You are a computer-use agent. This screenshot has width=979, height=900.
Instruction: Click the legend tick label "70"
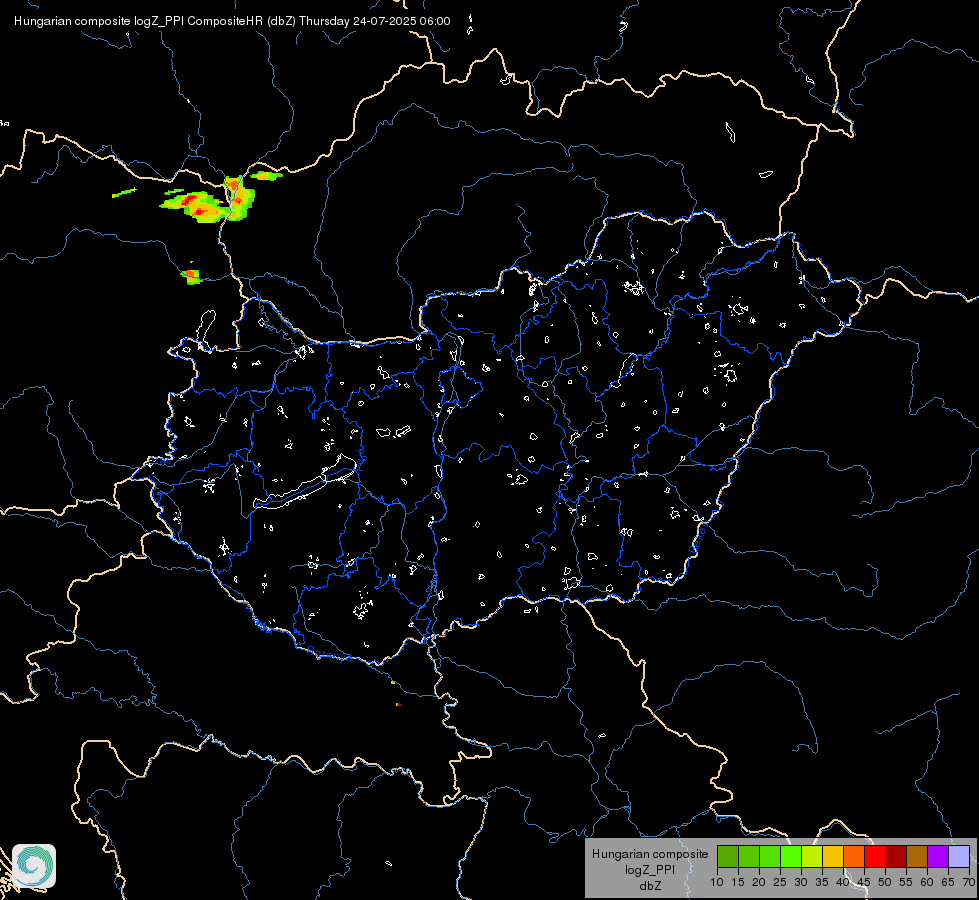coord(969,882)
